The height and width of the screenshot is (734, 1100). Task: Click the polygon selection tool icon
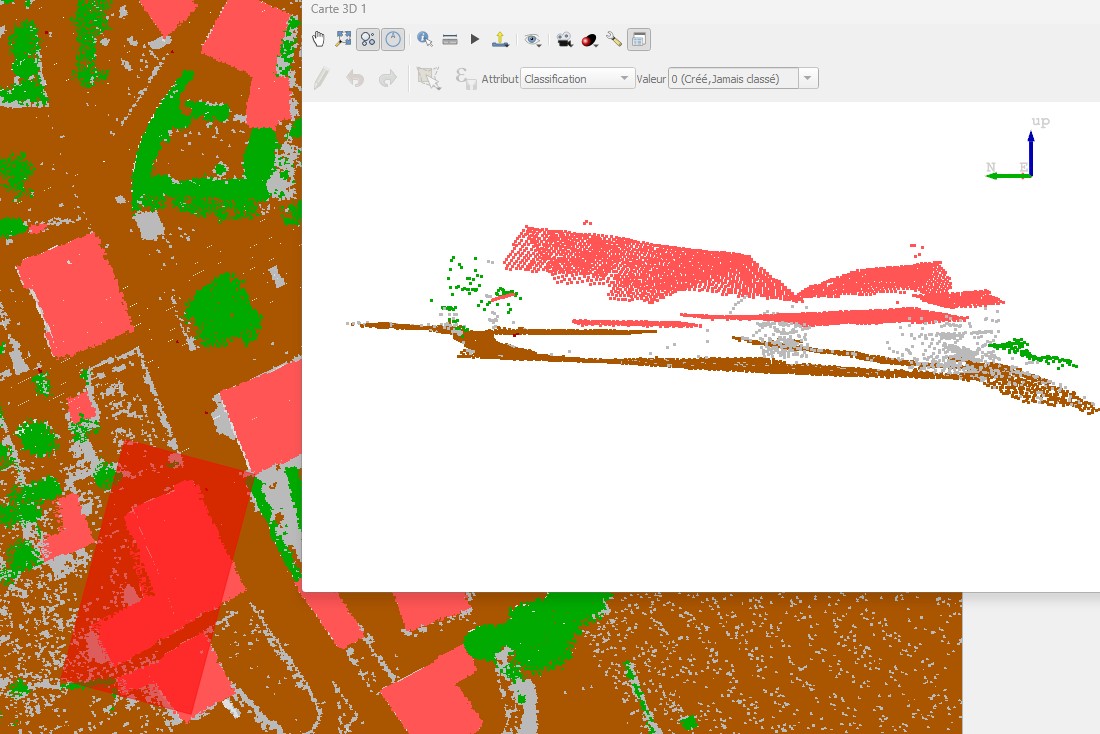(x=429, y=78)
